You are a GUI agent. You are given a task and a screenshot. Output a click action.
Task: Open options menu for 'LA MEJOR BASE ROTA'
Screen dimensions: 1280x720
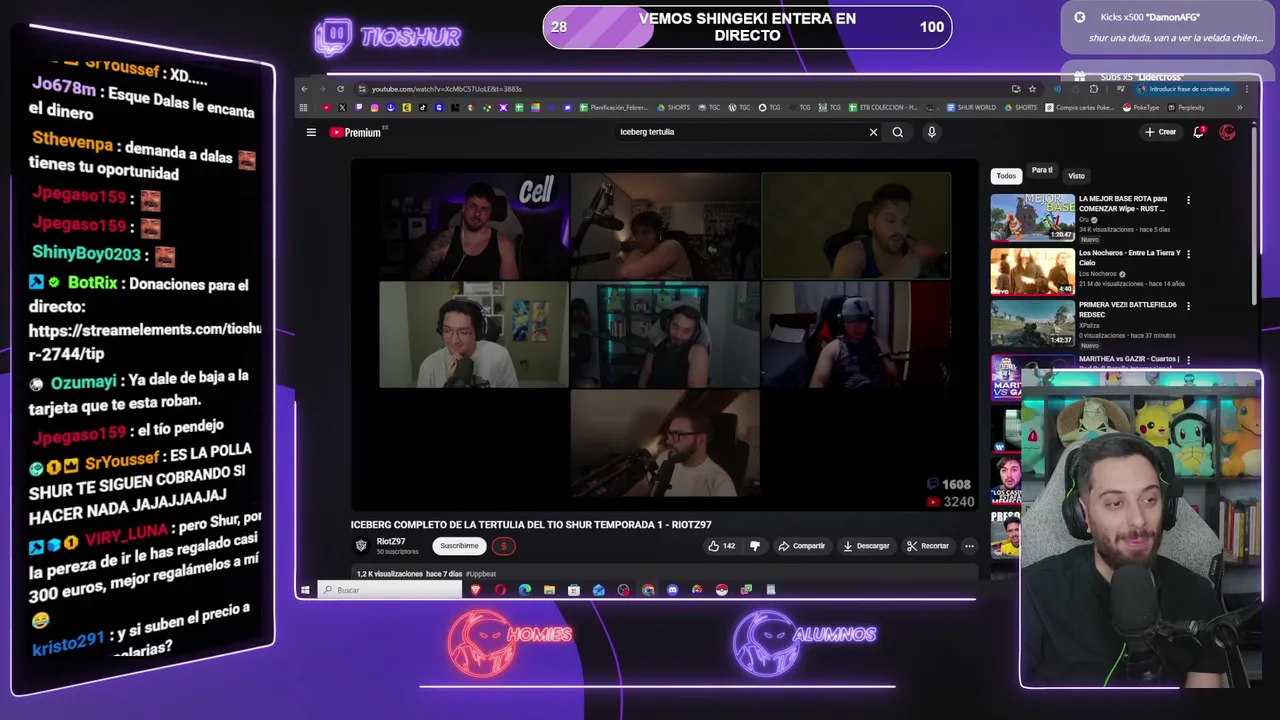pos(1188,200)
